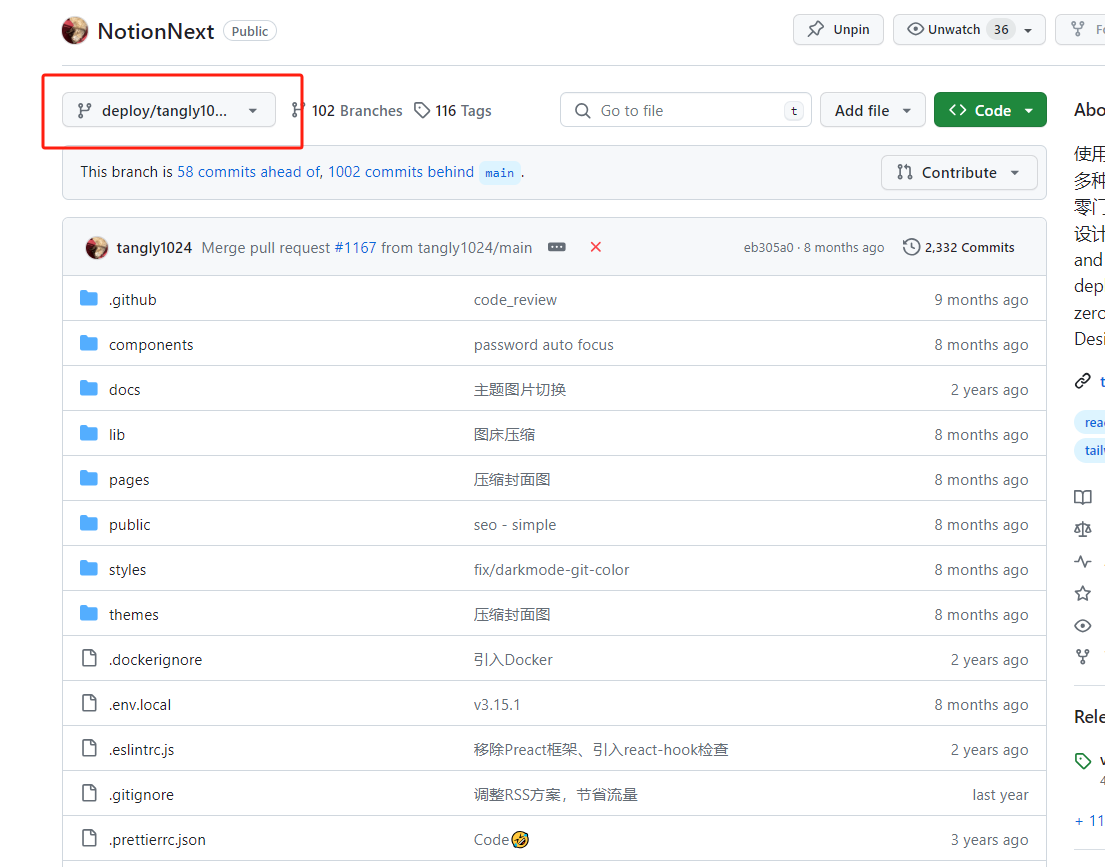Open the deploy/tangly10... branch selector dropdown
Viewport: 1105px width, 867px height.
tap(168, 111)
